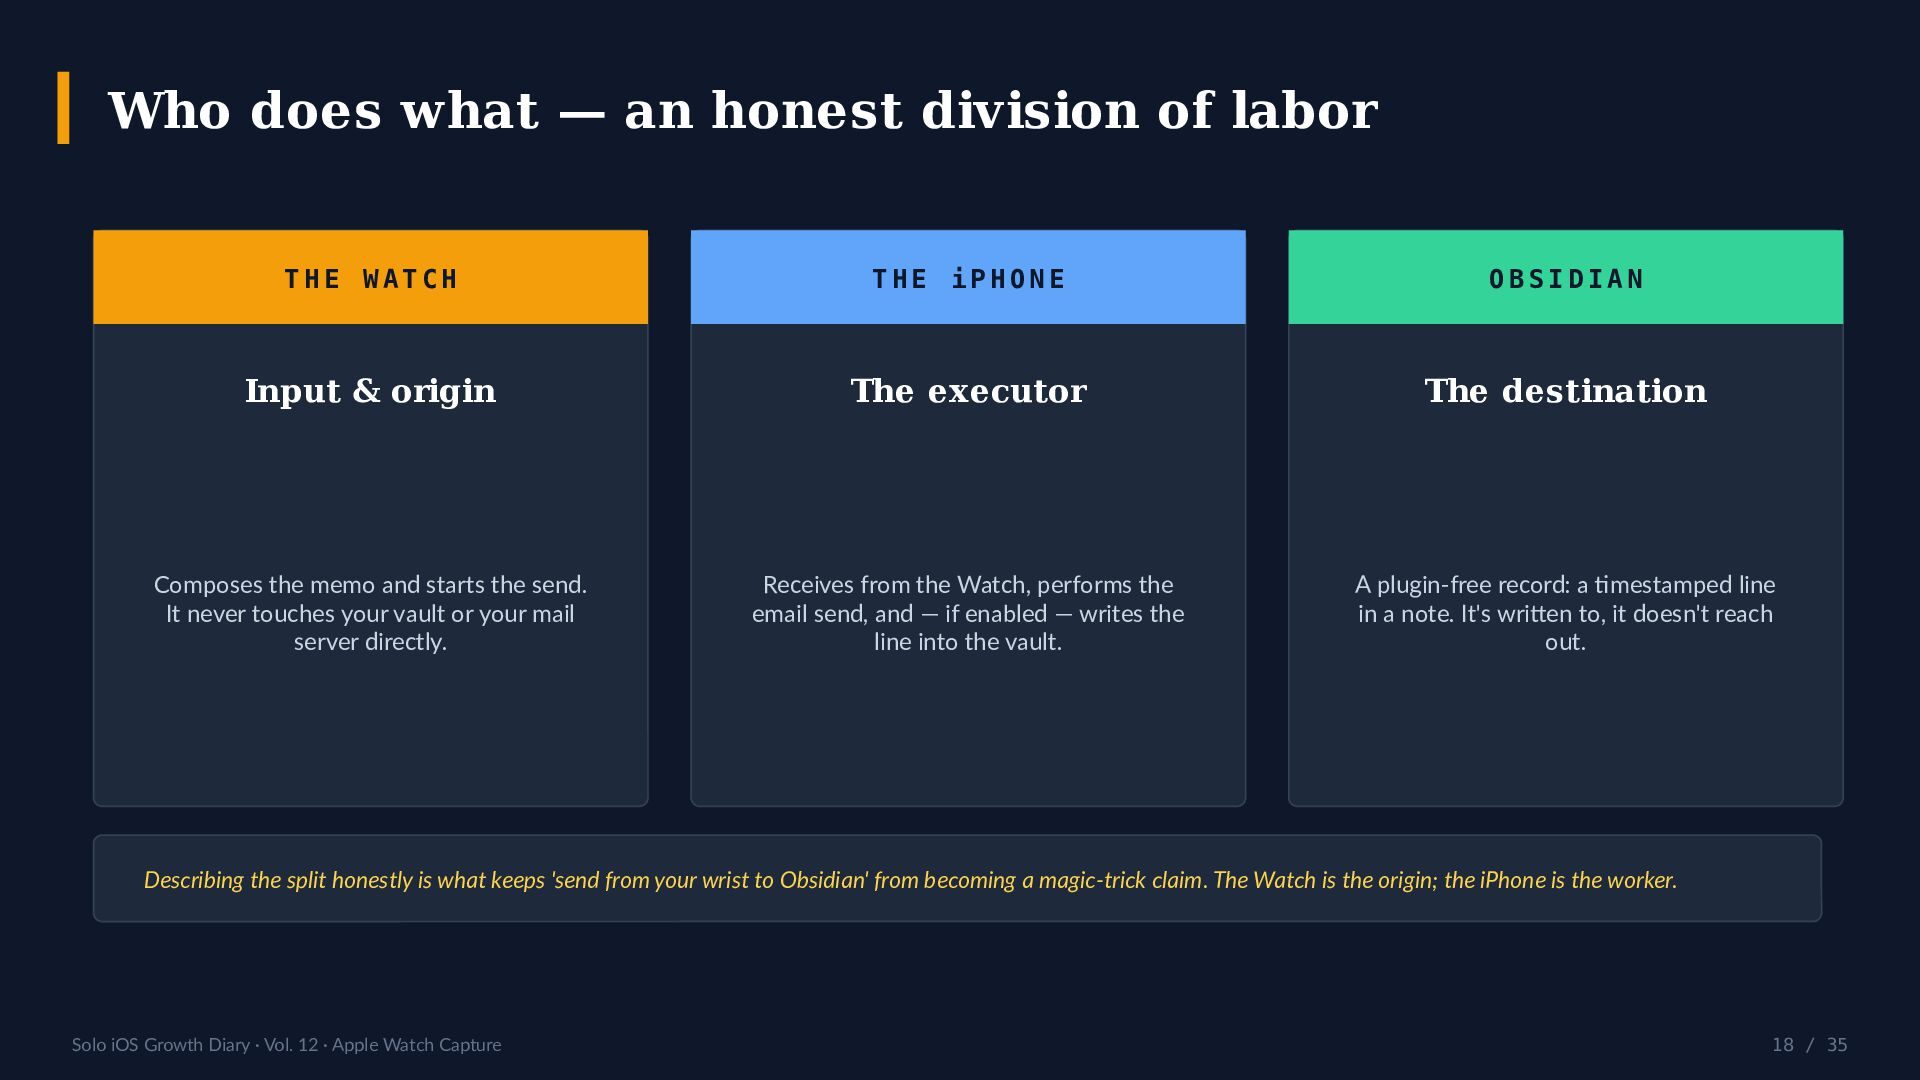Select the iPhone card body panel
Screen dimensions: 1920x1080
pyautogui.click(x=968, y=565)
